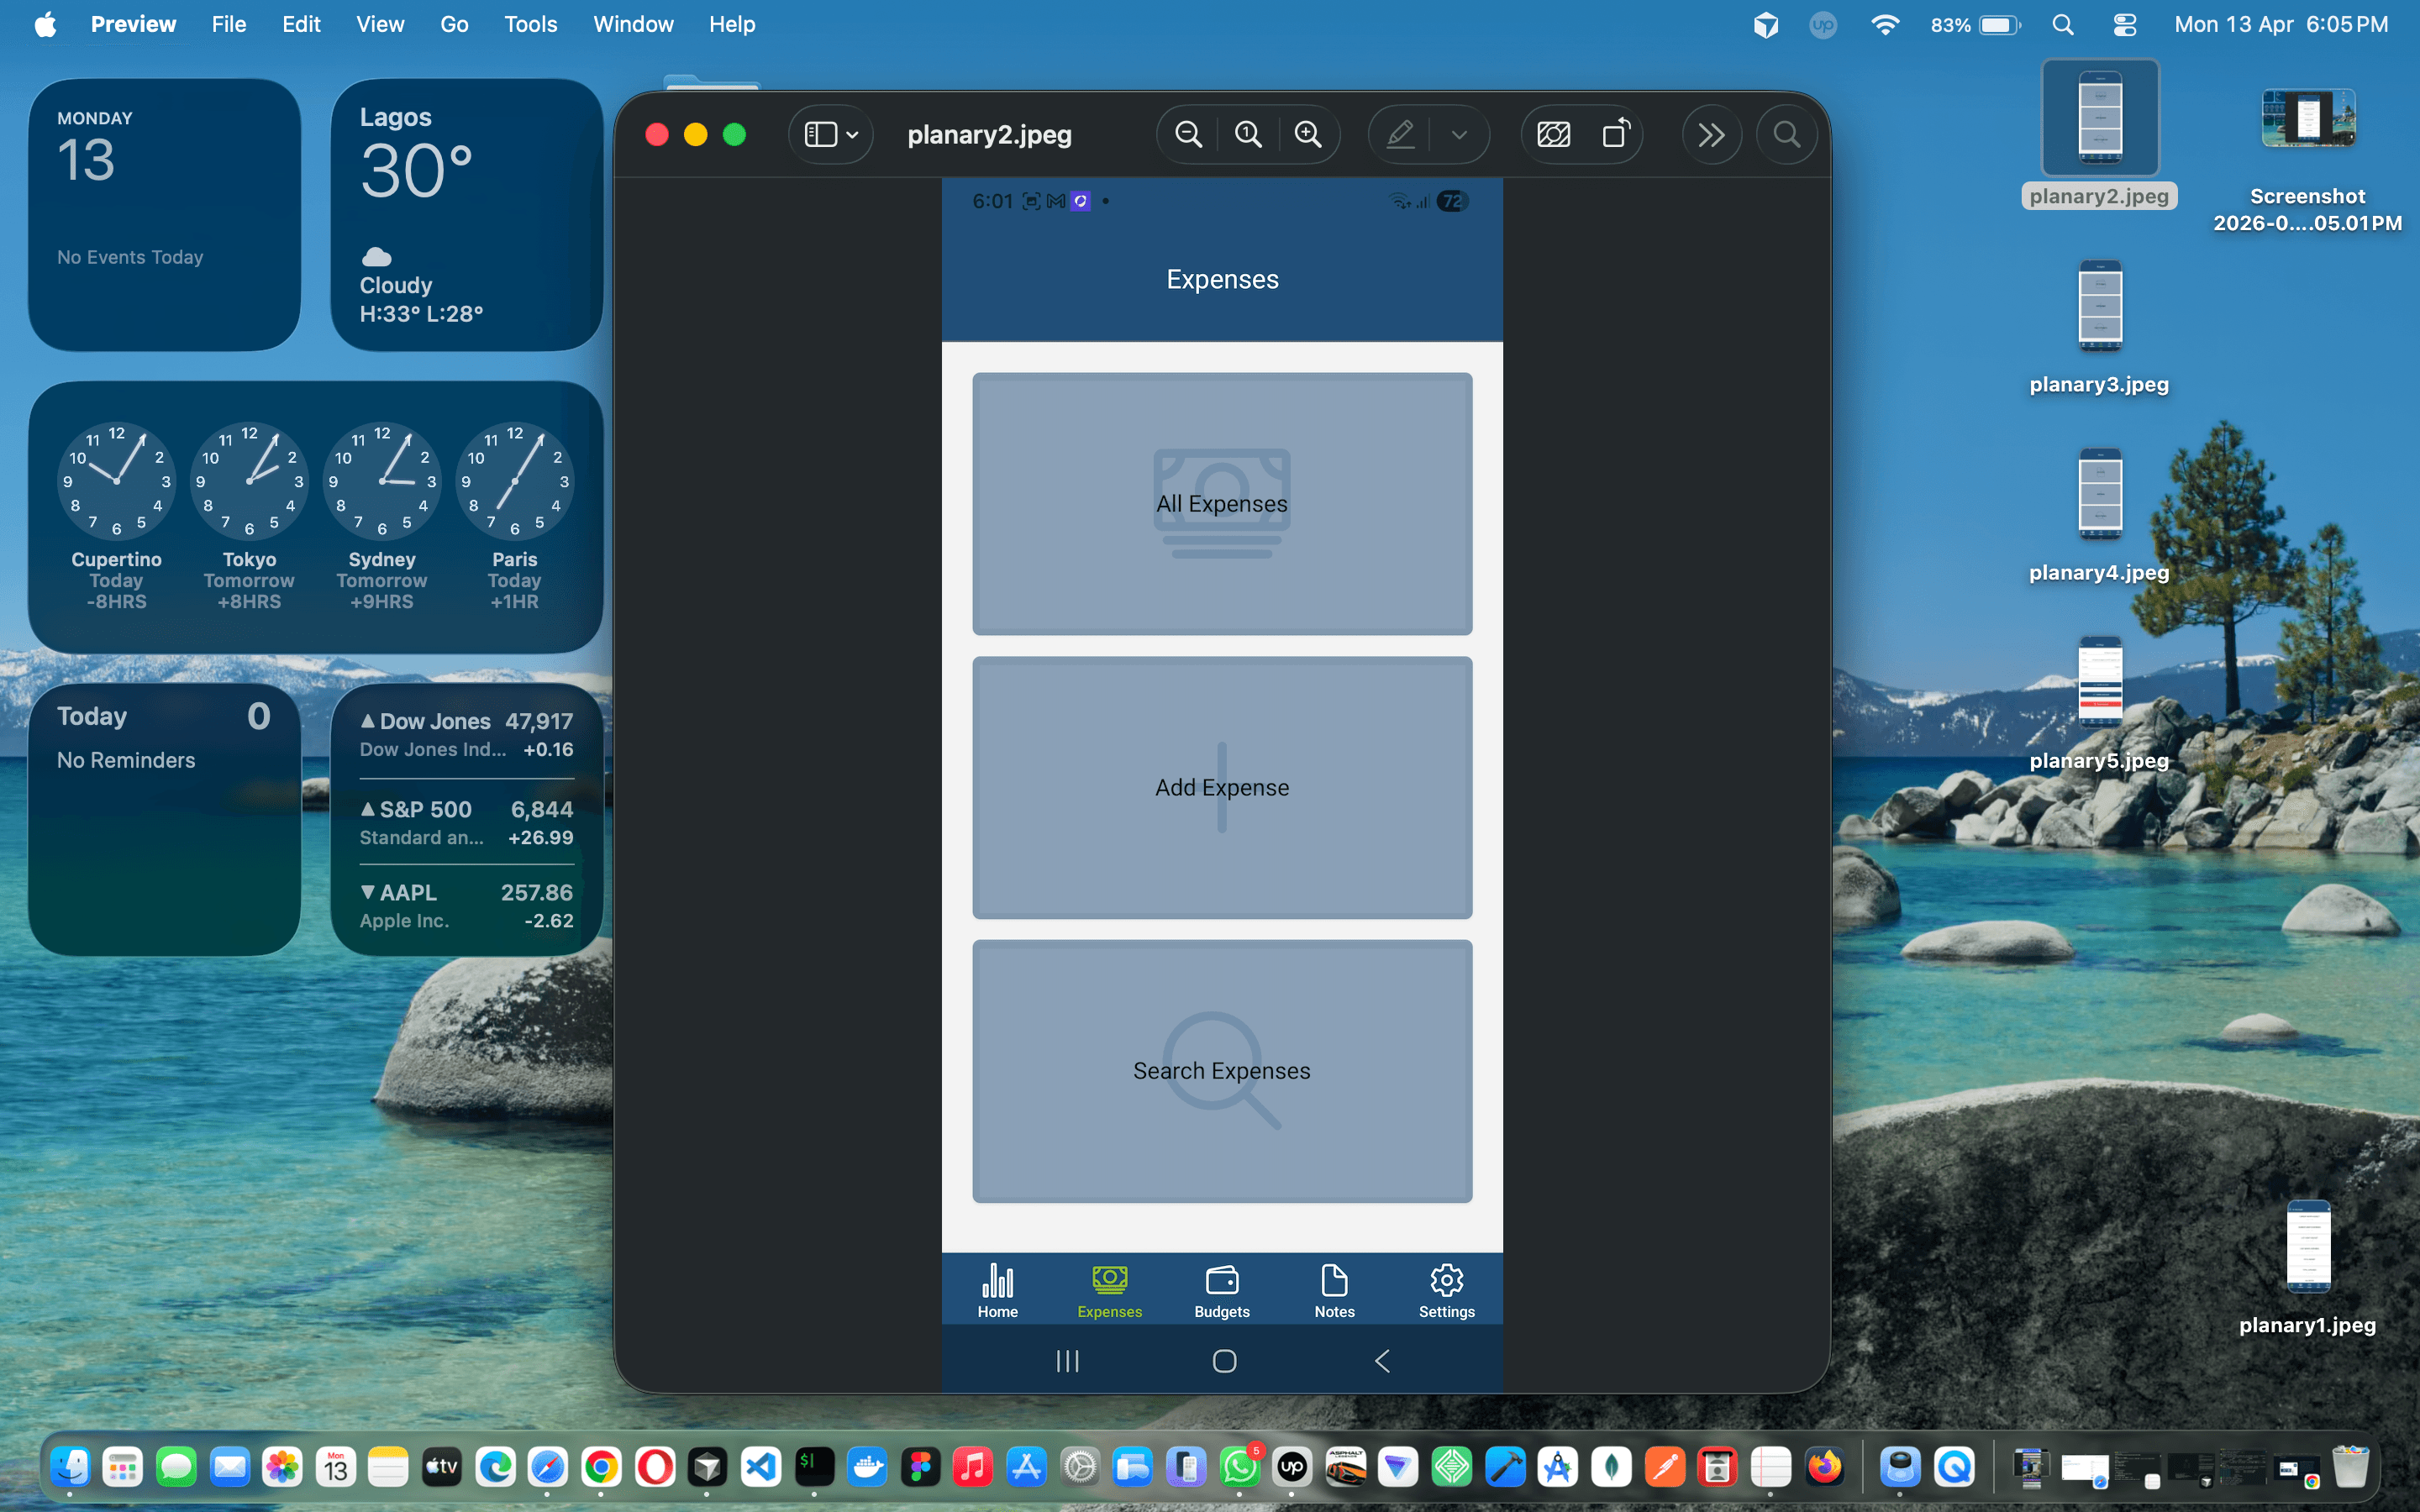Open Firefox from the Dock

(x=1827, y=1467)
